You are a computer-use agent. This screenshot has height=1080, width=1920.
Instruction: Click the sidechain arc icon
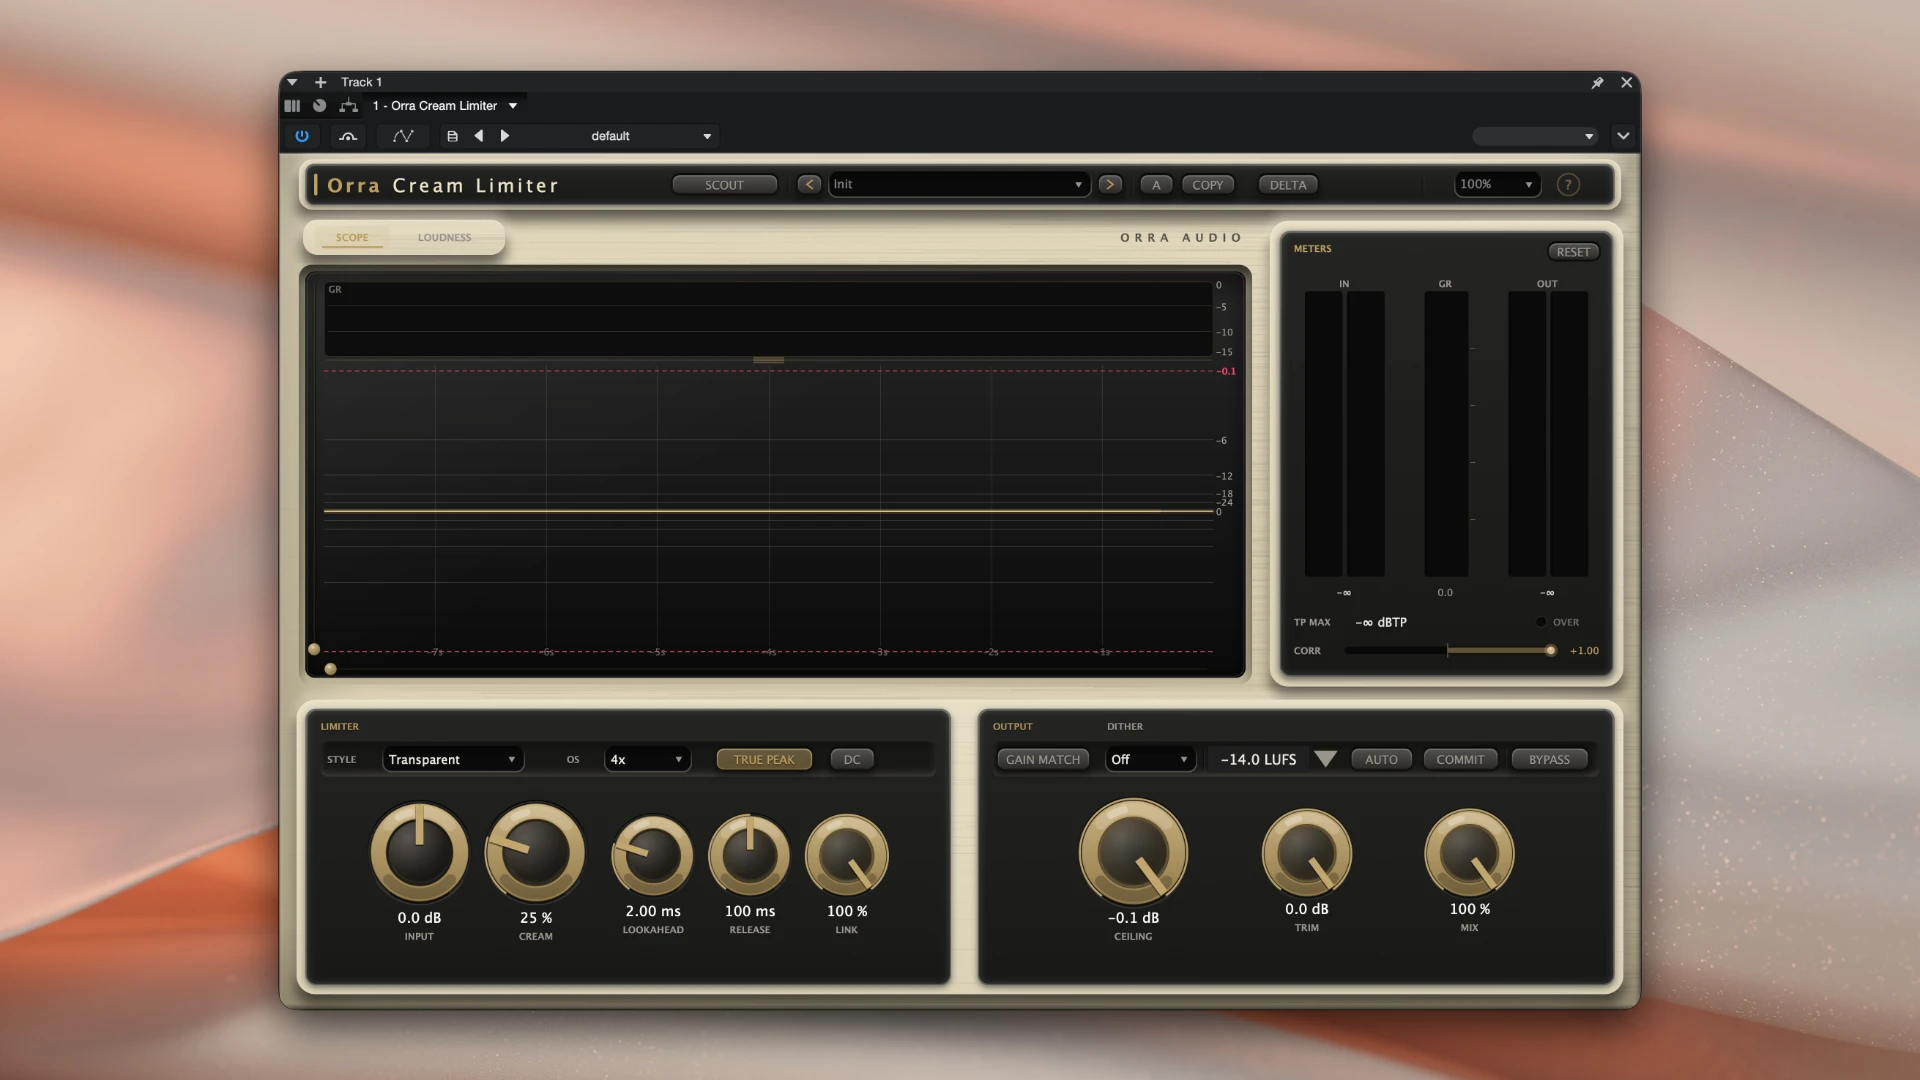[348, 136]
